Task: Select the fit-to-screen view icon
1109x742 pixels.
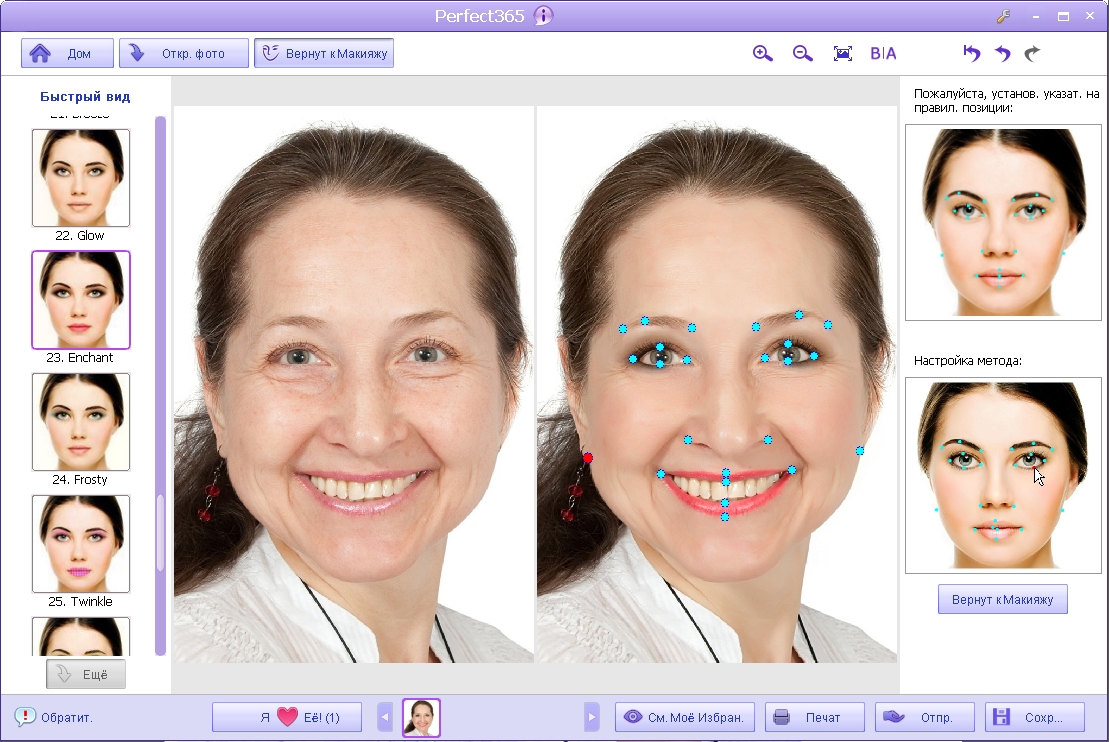Action: click(842, 53)
